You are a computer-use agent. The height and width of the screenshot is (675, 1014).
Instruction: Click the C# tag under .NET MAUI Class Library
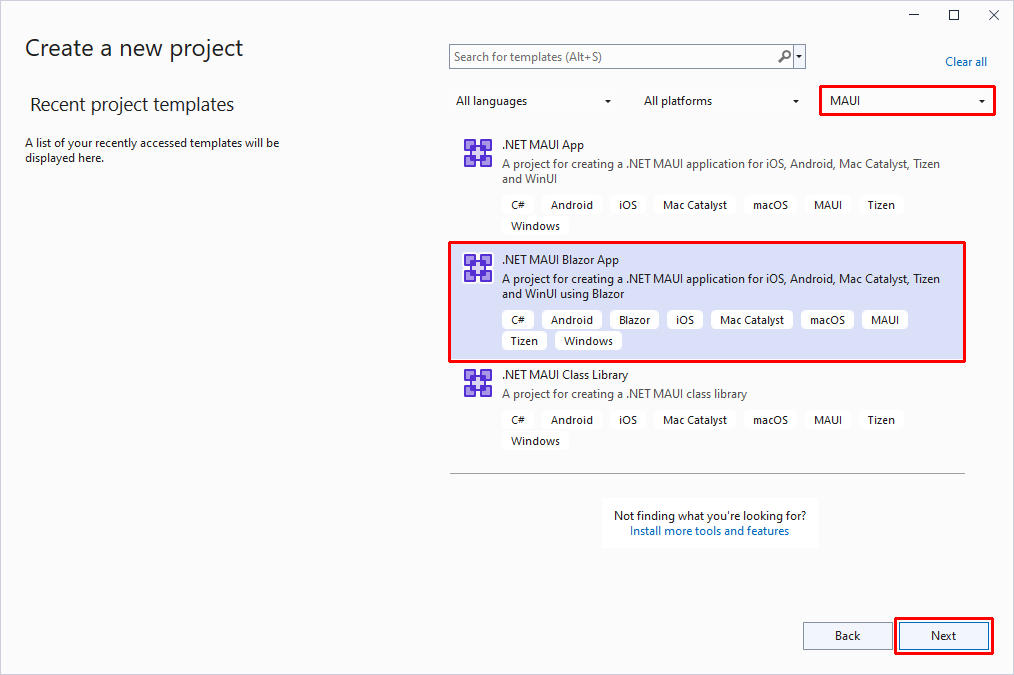coord(518,420)
